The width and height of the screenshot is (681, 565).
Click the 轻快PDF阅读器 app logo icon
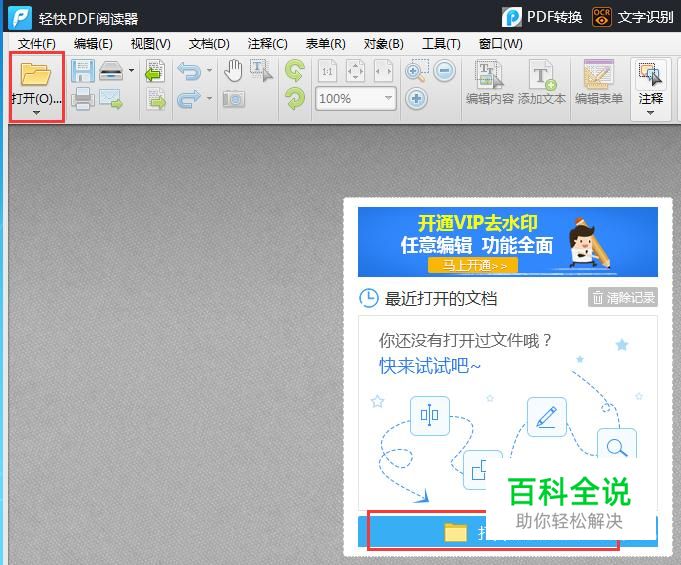[20, 18]
